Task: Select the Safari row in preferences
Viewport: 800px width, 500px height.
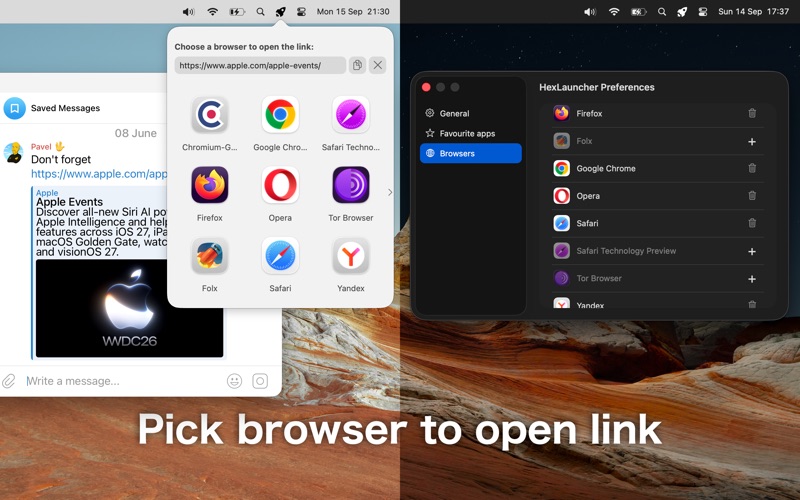Action: [658, 223]
